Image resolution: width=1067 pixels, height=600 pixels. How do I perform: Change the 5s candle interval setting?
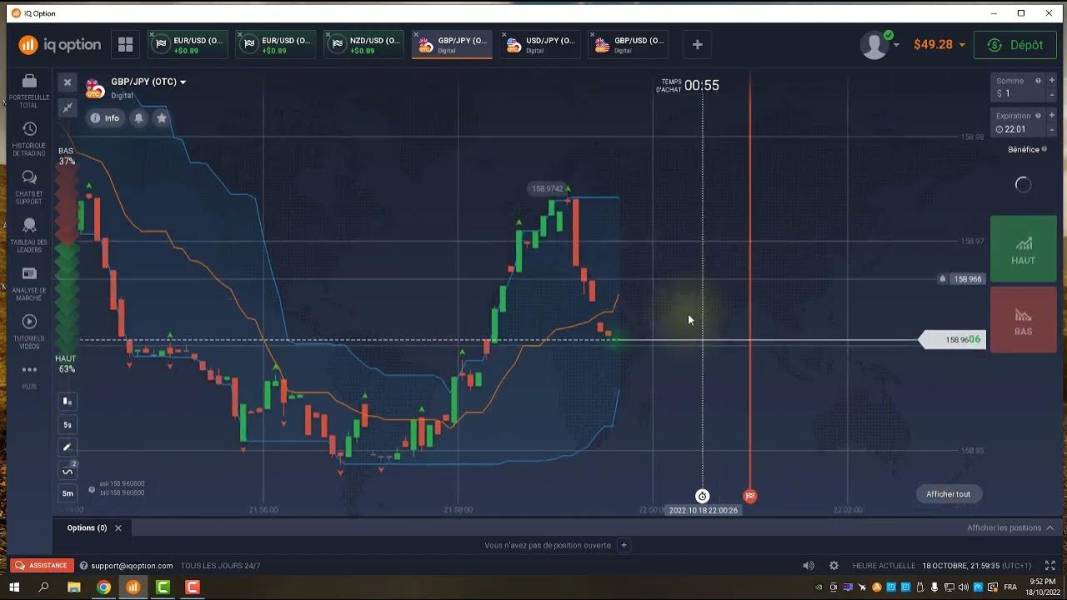[x=67, y=424]
